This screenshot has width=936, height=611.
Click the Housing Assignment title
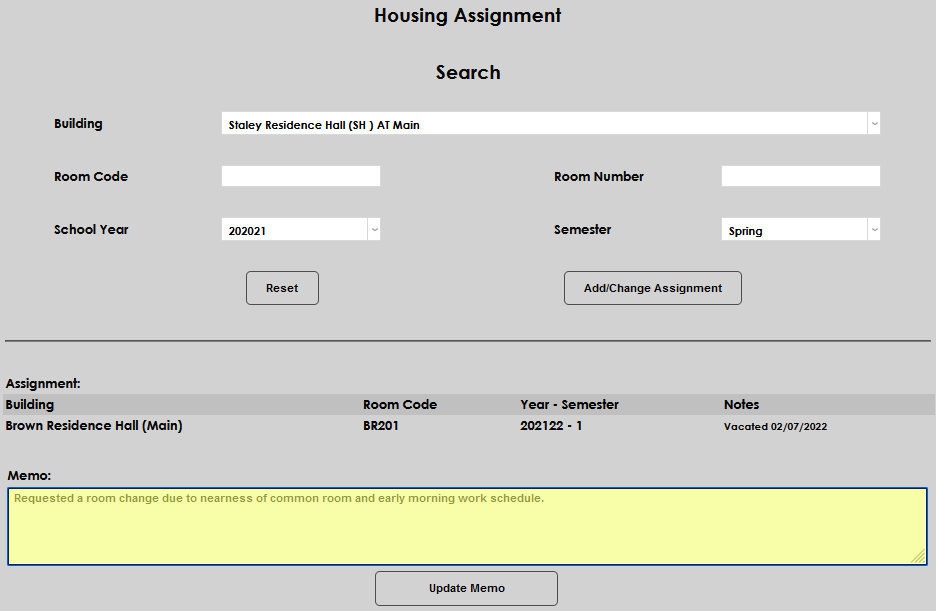tap(467, 15)
